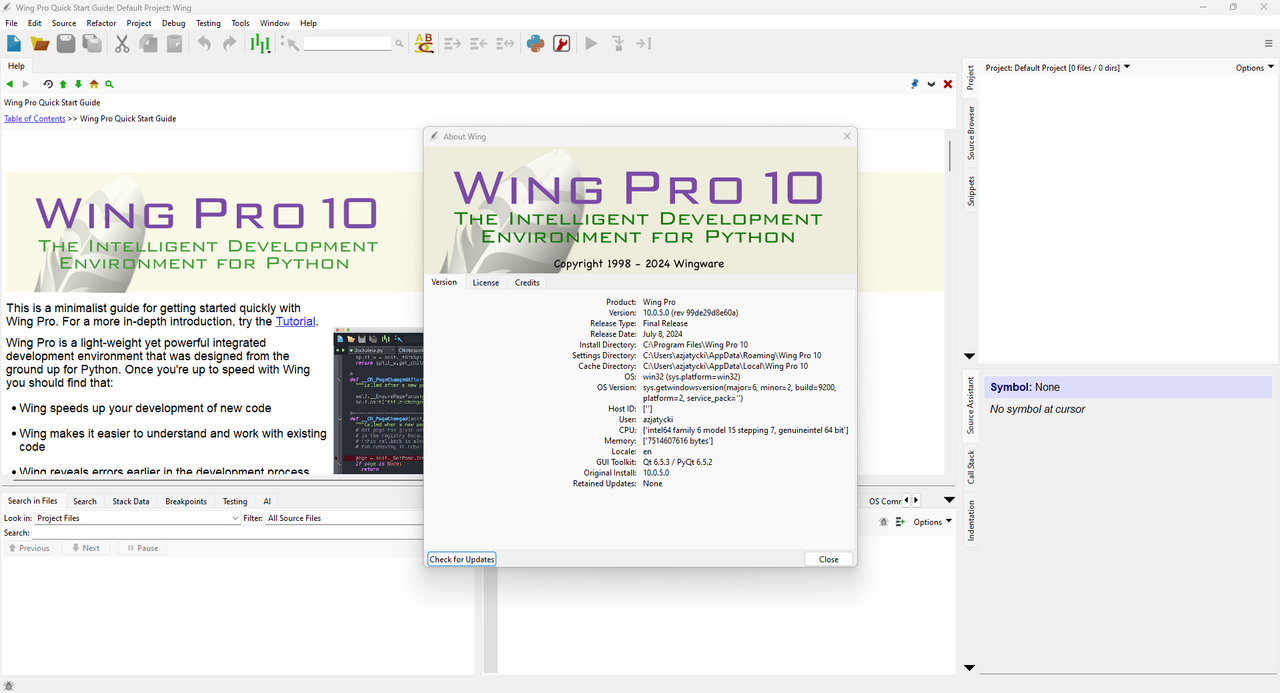The image size is (1280, 693).
Task: Open the red wrench preferences icon
Action: point(562,43)
